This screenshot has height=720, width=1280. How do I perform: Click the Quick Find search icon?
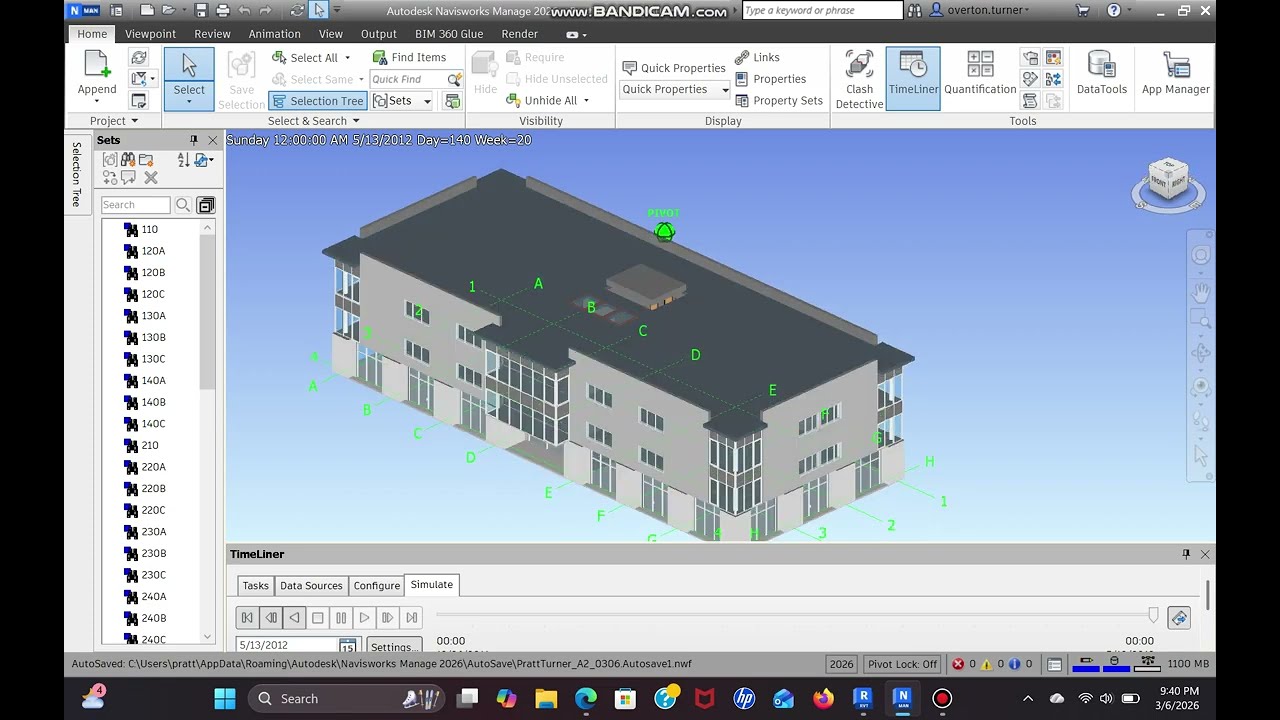(x=454, y=79)
